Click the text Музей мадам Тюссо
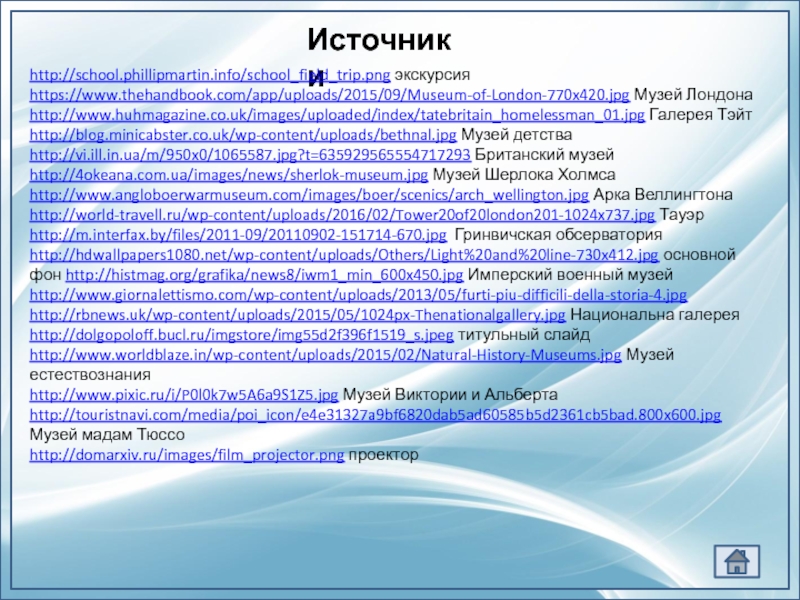800x600 pixels. [107, 435]
